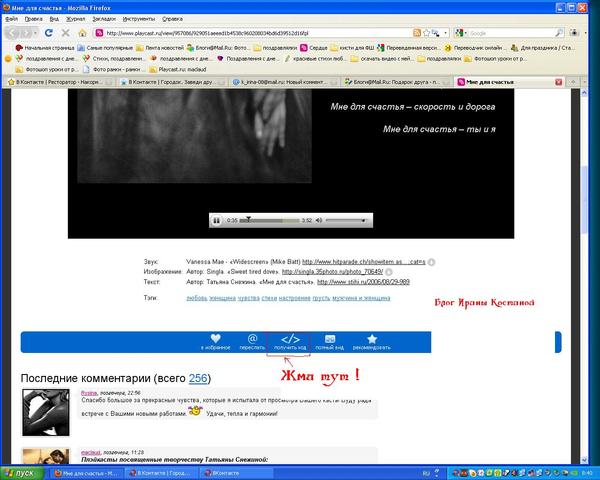Click the </> get code icon
Image resolution: width=600 pixels, height=480 pixels.
pyautogui.click(x=290, y=339)
